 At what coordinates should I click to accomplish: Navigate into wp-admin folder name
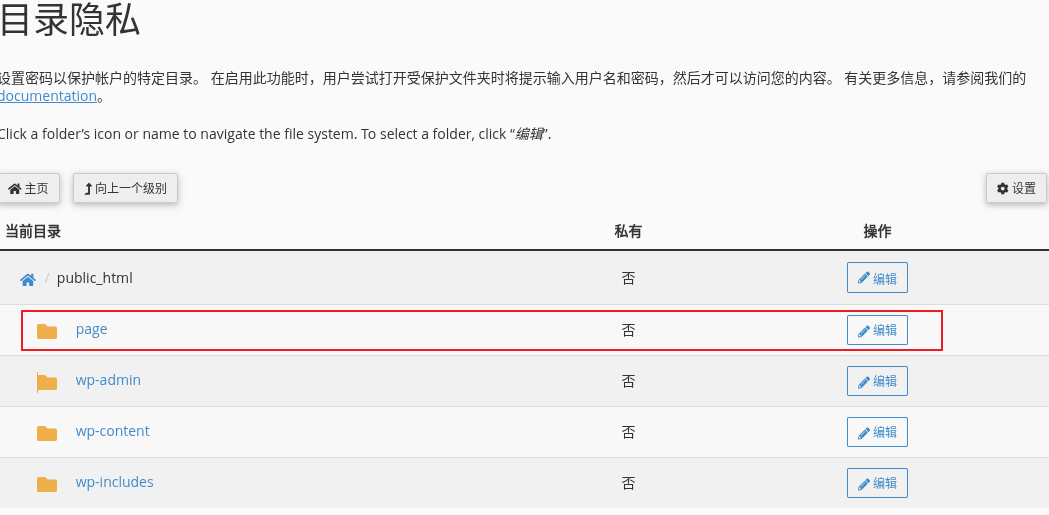(108, 380)
